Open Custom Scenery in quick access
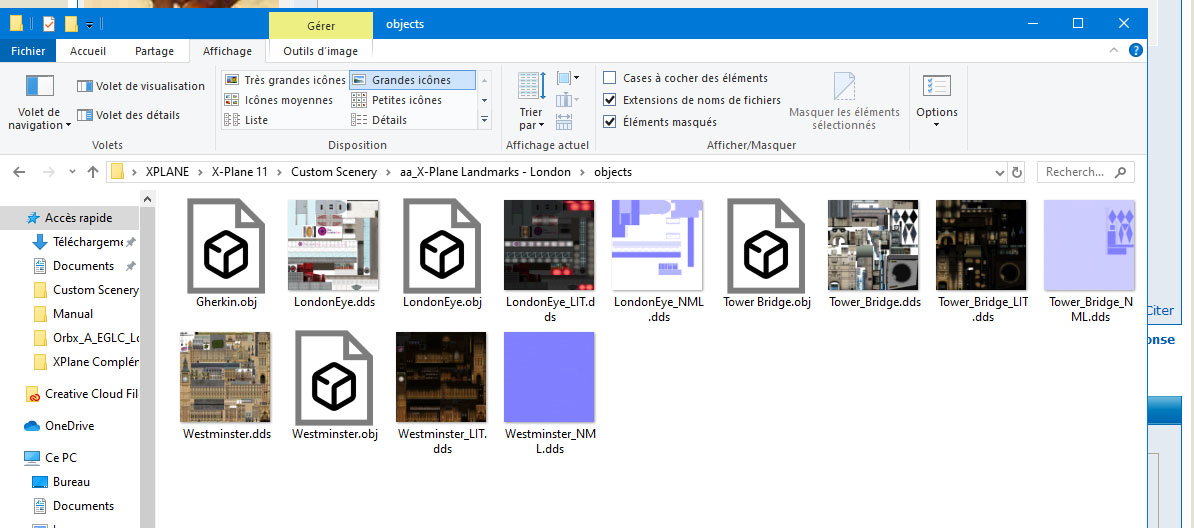 click(87, 290)
